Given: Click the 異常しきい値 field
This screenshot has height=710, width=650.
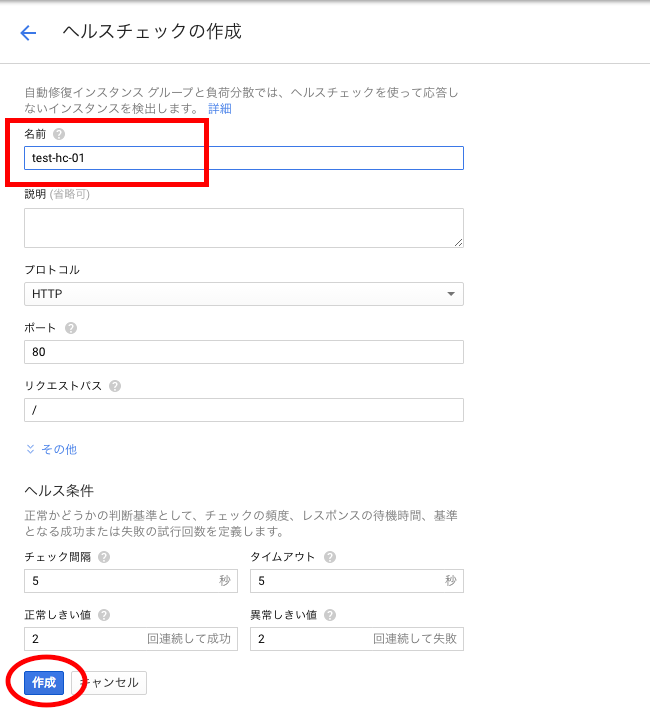Looking at the screenshot, I should click(357, 639).
